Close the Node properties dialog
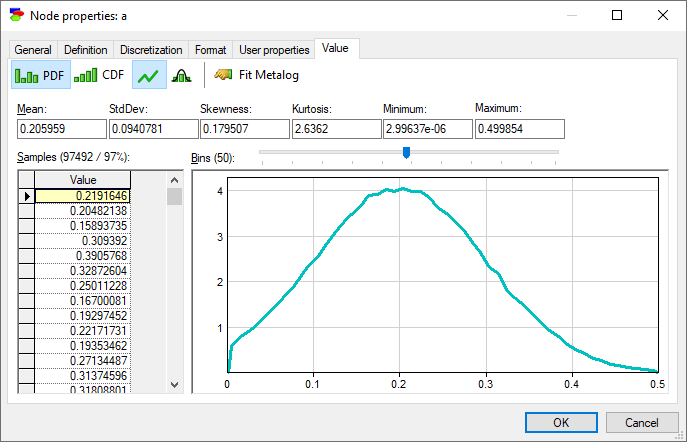 [663, 15]
